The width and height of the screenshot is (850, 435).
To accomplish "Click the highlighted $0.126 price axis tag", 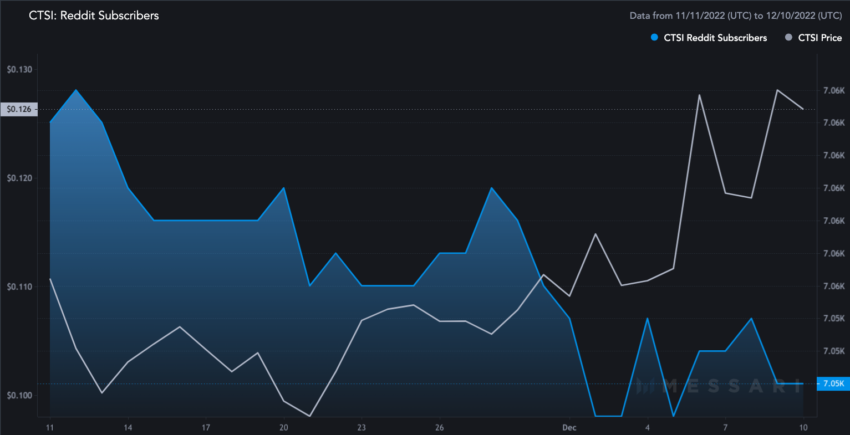I will pos(19,110).
